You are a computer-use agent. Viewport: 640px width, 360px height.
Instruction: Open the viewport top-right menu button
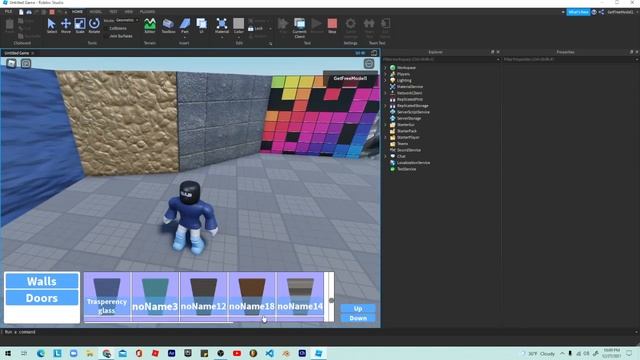click(369, 63)
